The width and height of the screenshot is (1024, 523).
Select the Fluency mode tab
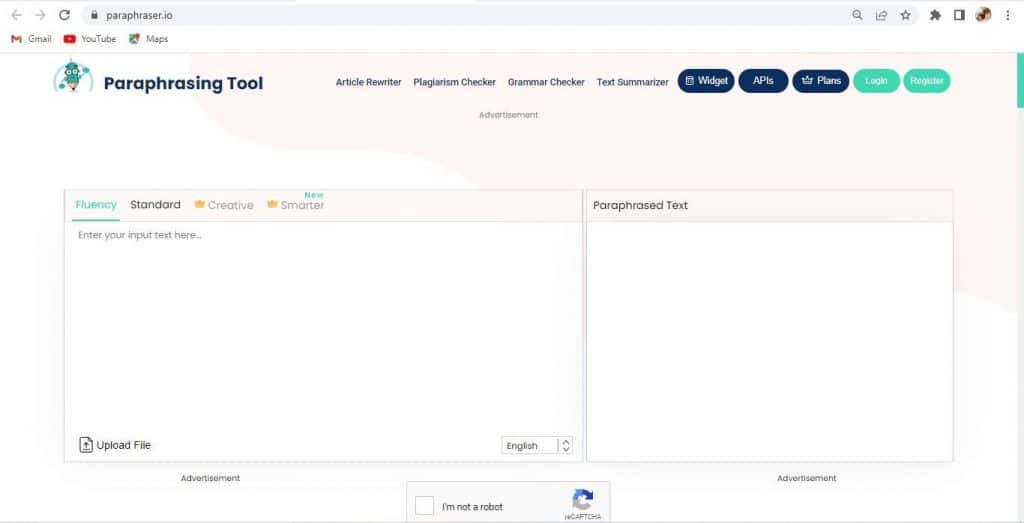pyautogui.click(x=96, y=204)
